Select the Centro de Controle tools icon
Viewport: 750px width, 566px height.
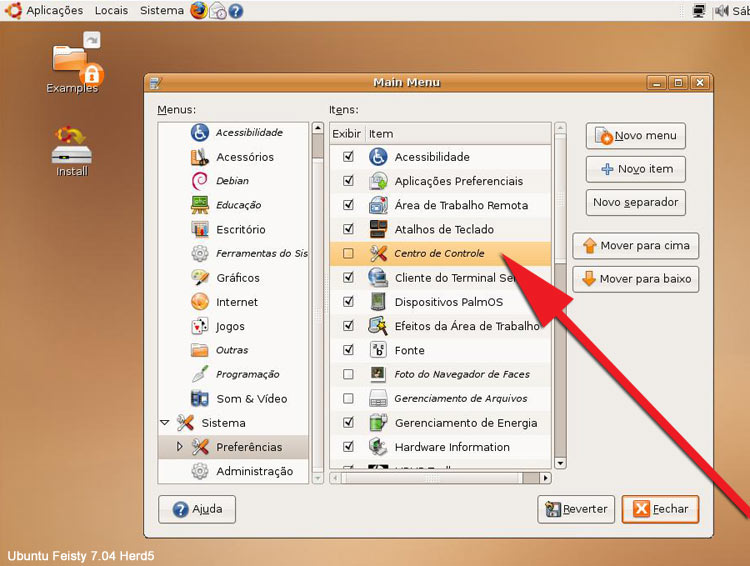pyautogui.click(x=378, y=253)
